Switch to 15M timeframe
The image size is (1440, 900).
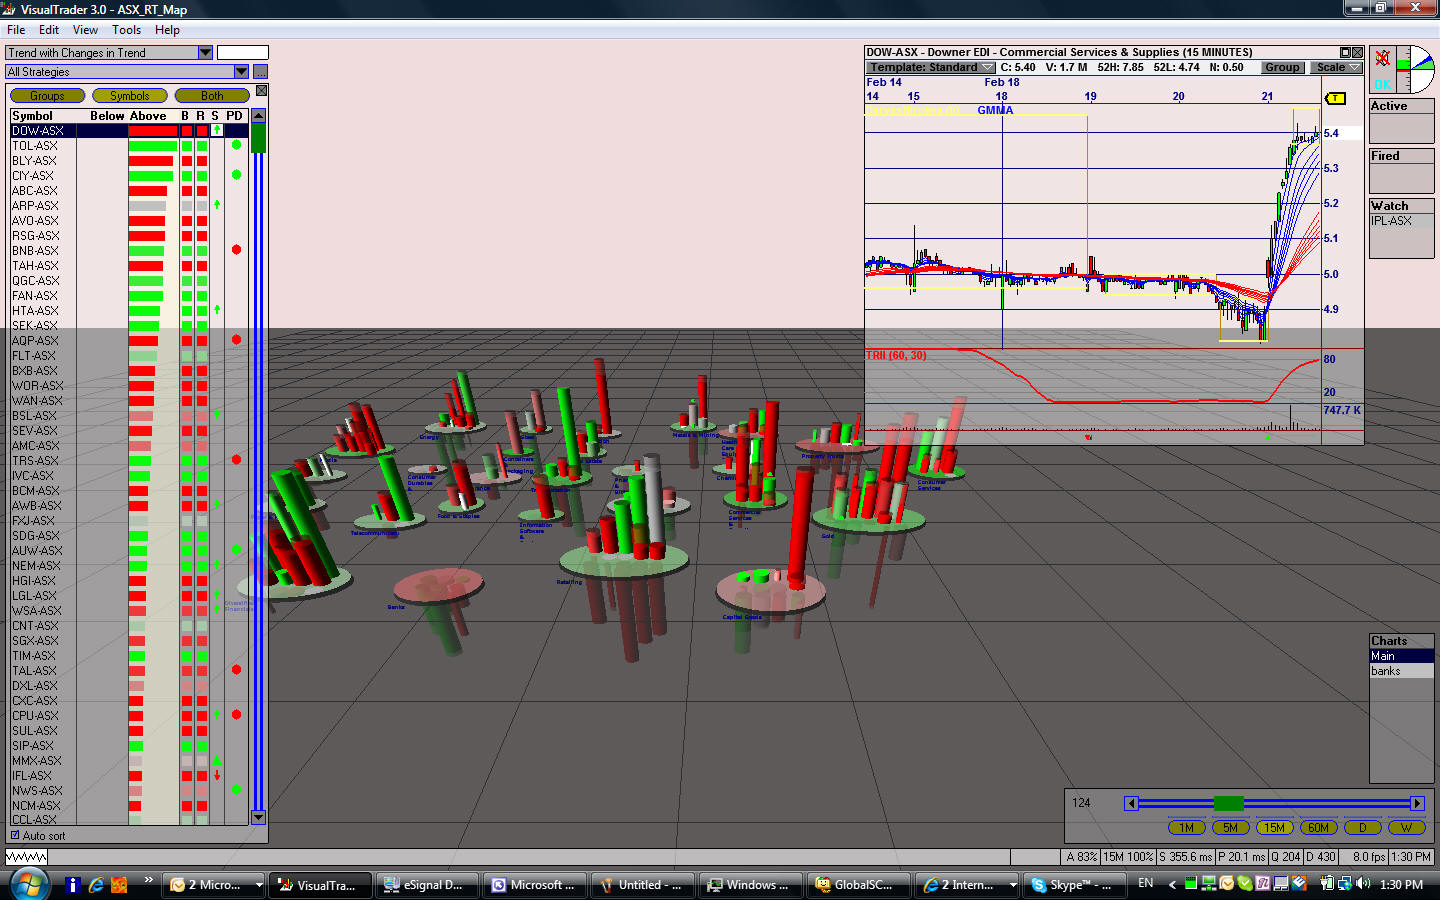coord(1275,828)
